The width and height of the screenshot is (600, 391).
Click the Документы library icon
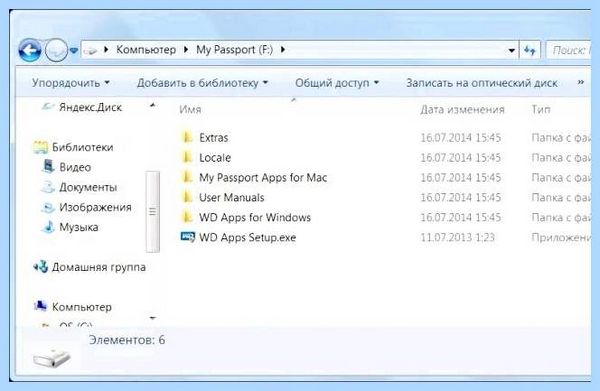coord(48,187)
